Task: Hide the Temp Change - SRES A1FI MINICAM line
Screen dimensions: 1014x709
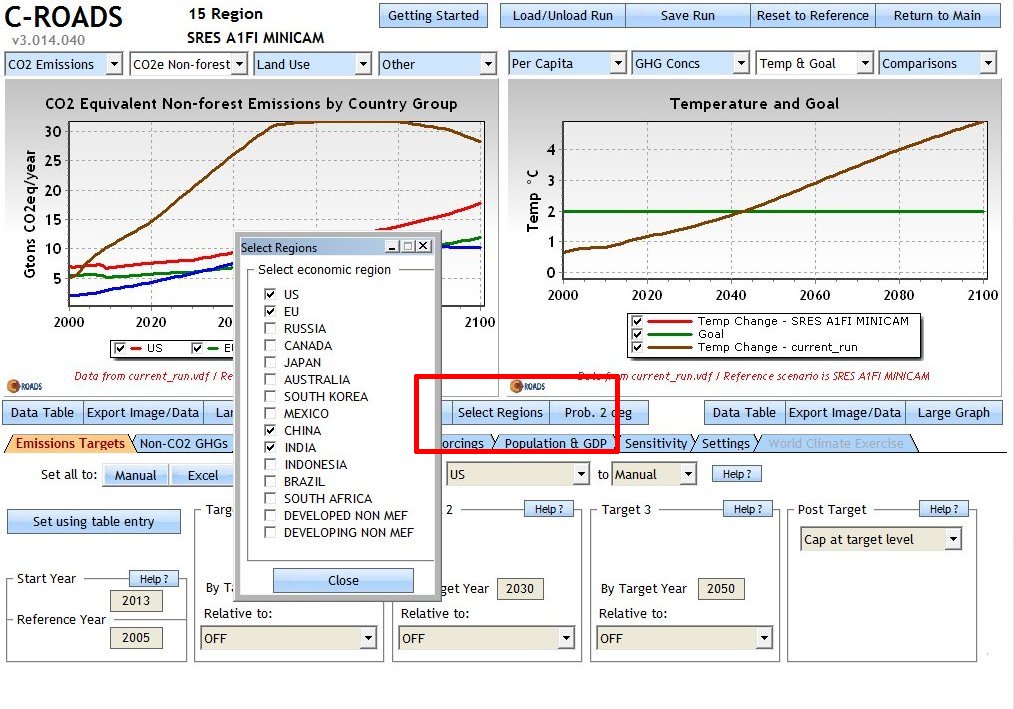Action: 638,321
